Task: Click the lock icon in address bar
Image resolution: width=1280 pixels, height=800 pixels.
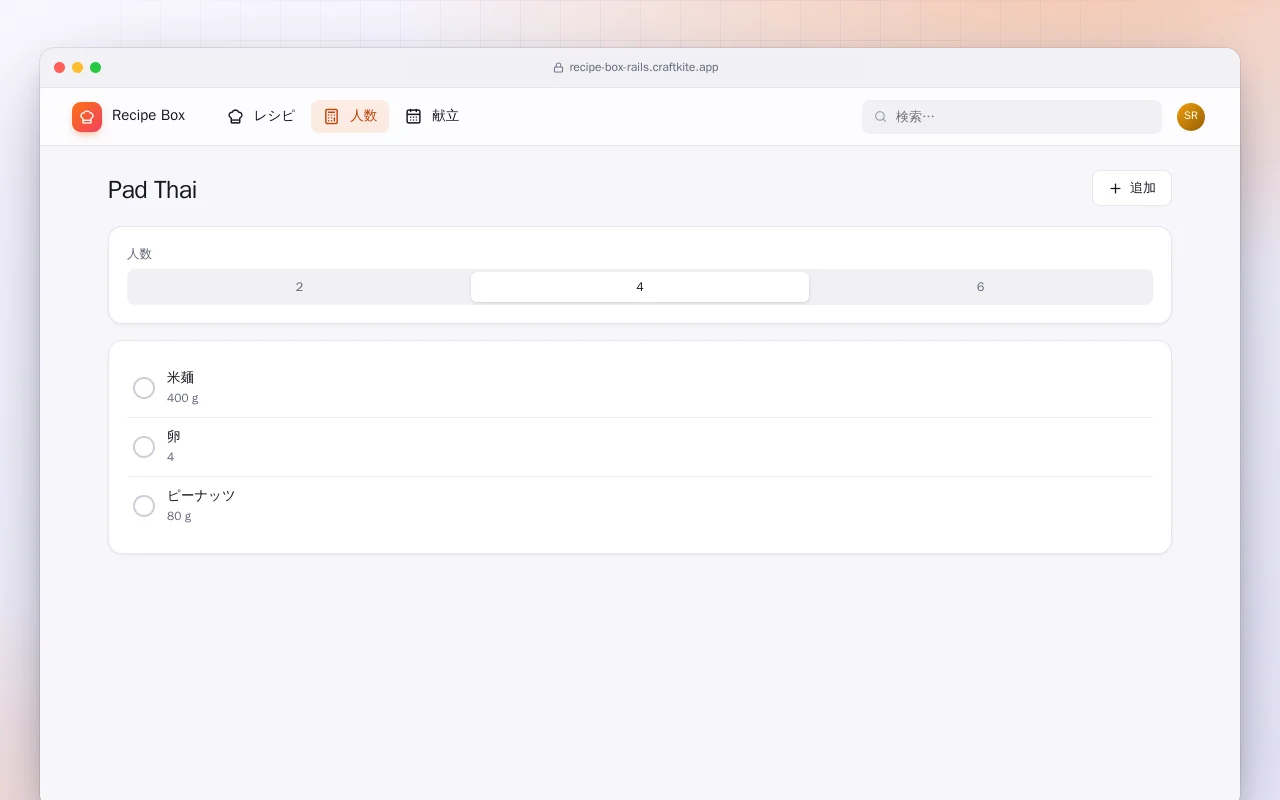Action: [559, 68]
